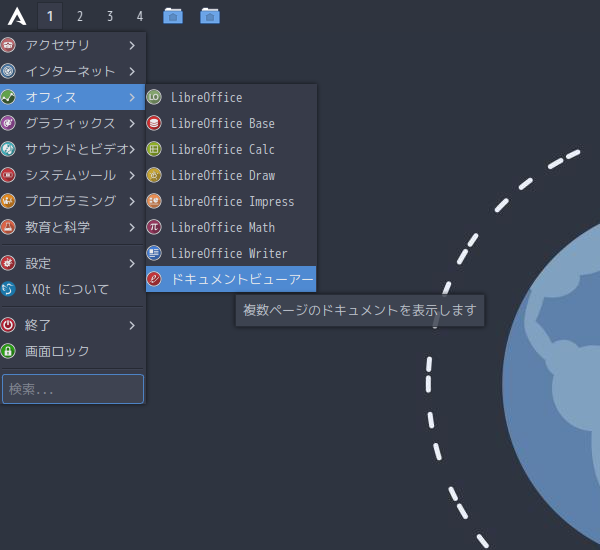Viewport: 600px width, 550px height.
Task: Switch to workspace 3
Action: [110, 16]
